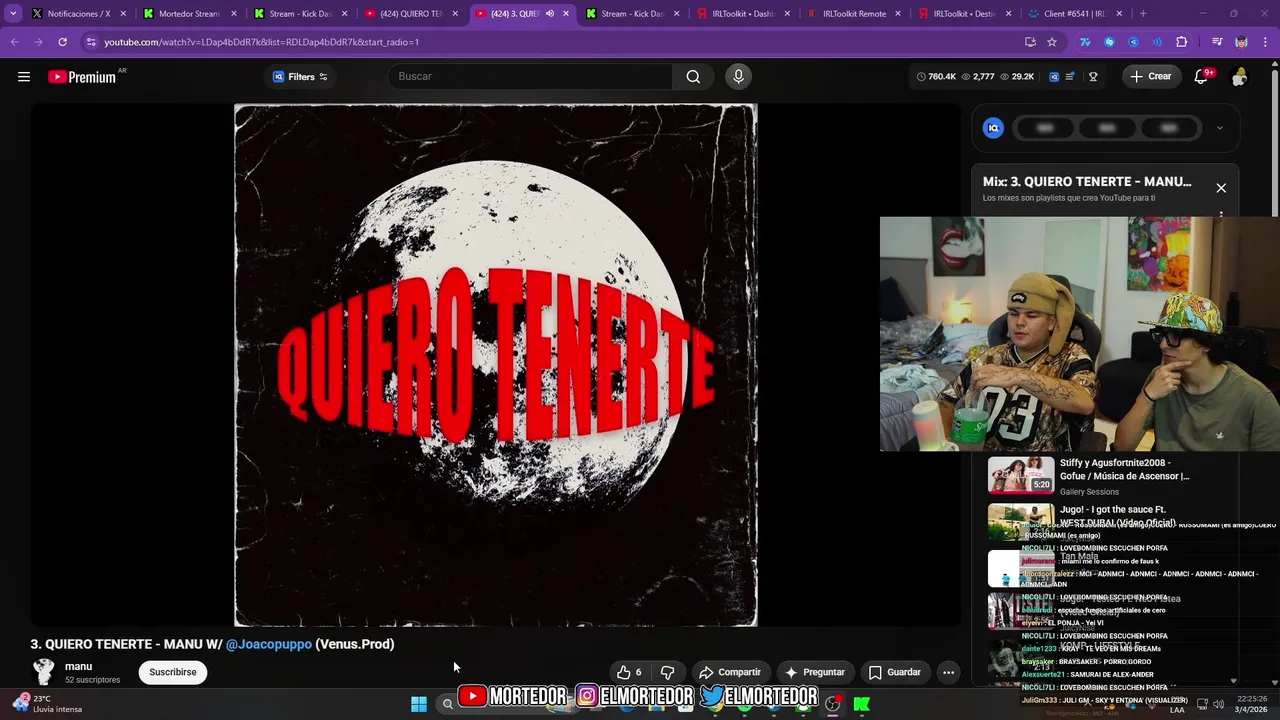Open the vidIQ extension in browser toolbar
1280x720 pixels.
click(1133, 42)
